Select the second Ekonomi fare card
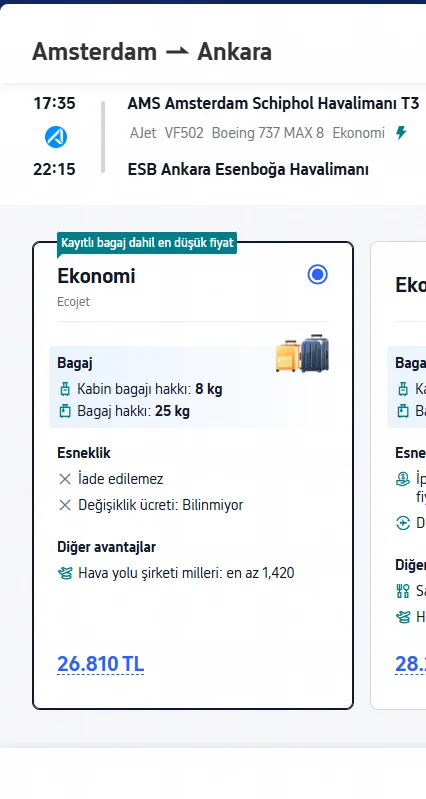The width and height of the screenshot is (426, 799). pyautogui.click(x=398, y=475)
